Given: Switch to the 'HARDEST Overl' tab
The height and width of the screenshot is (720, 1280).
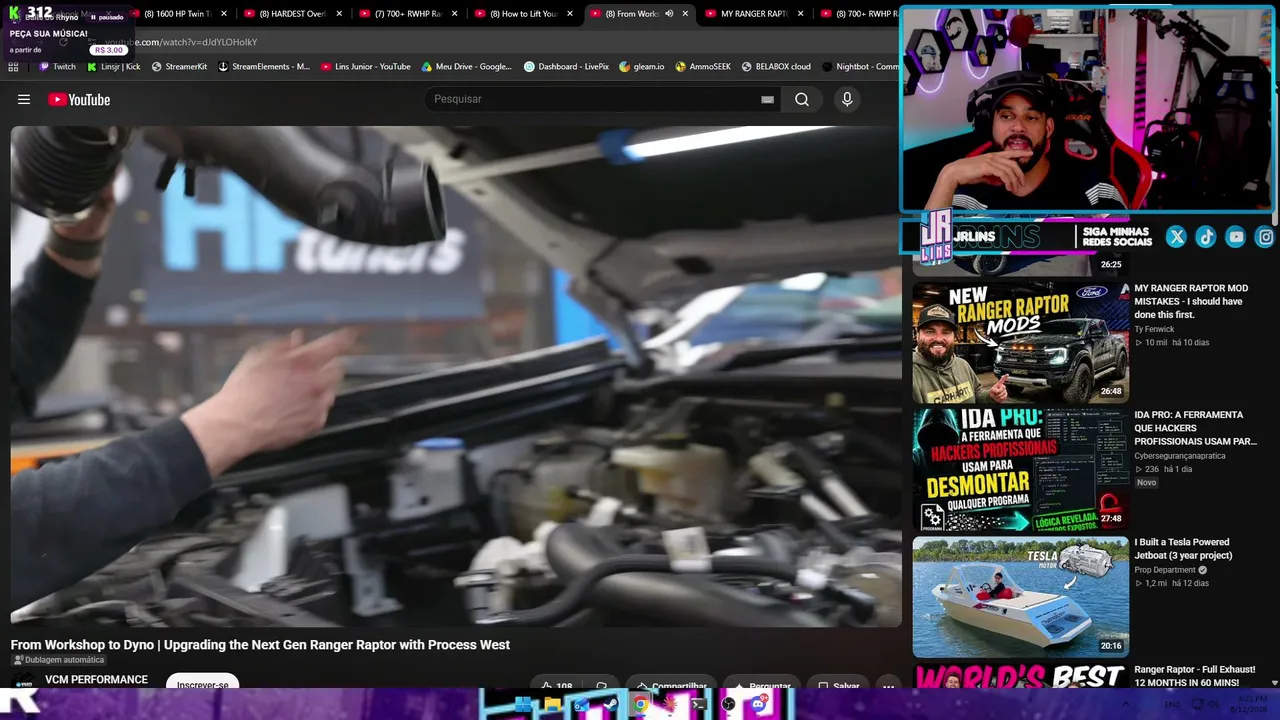Looking at the screenshot, I should coord(293,14).
